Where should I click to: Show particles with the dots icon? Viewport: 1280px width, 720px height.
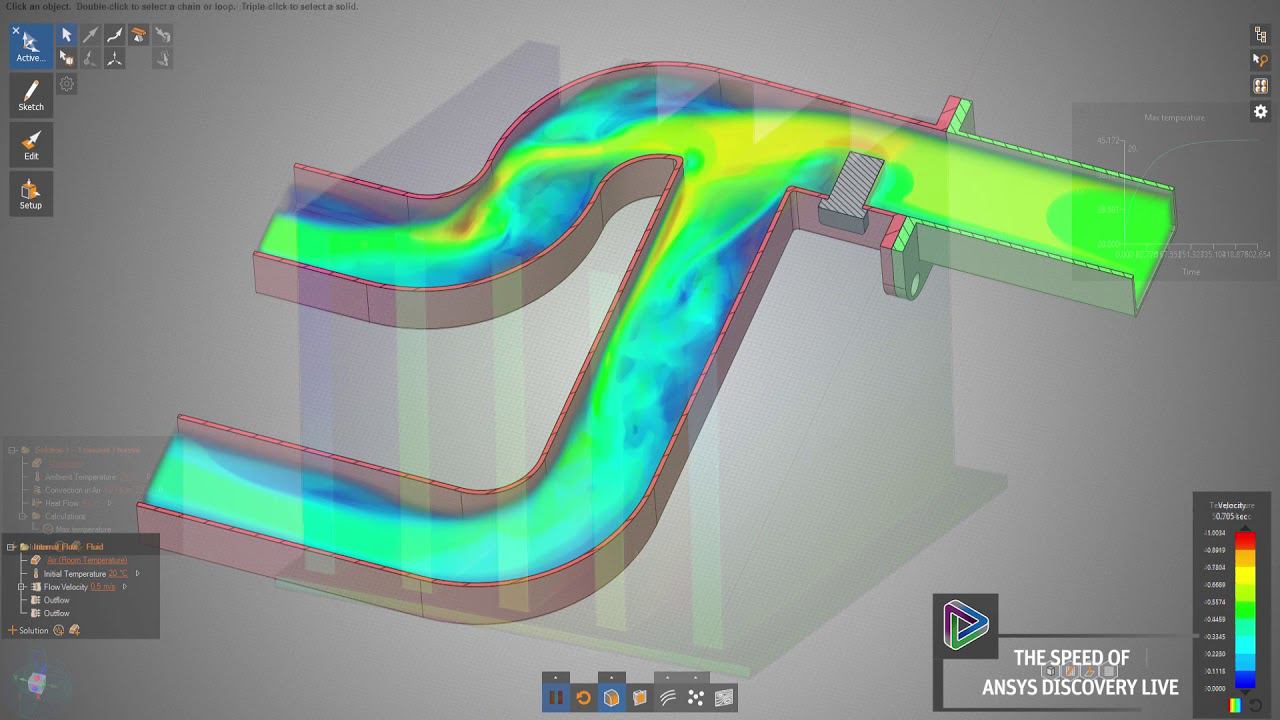[x=696, y=698]
